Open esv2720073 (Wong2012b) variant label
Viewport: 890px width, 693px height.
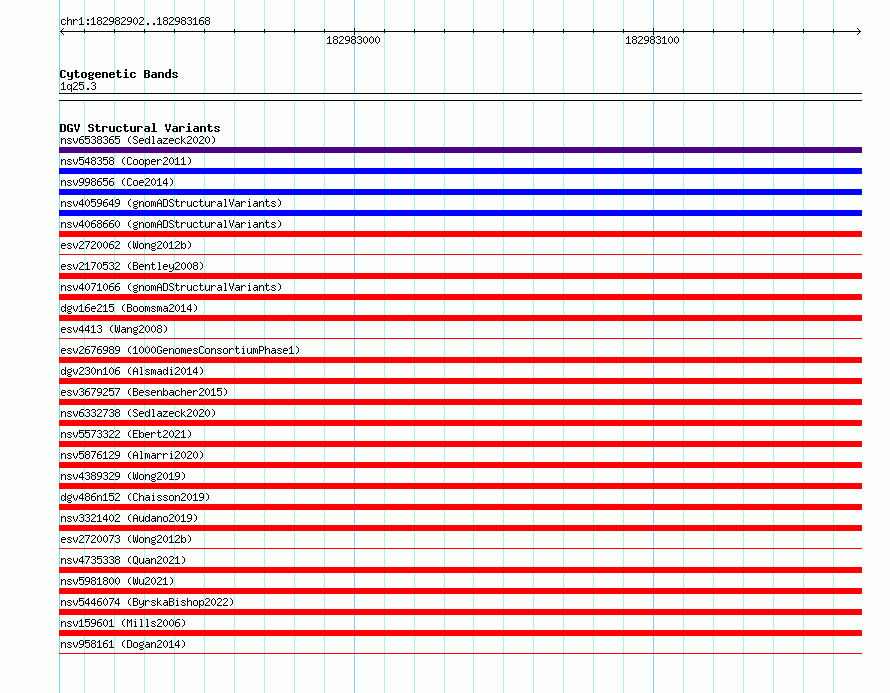(126, 539)
